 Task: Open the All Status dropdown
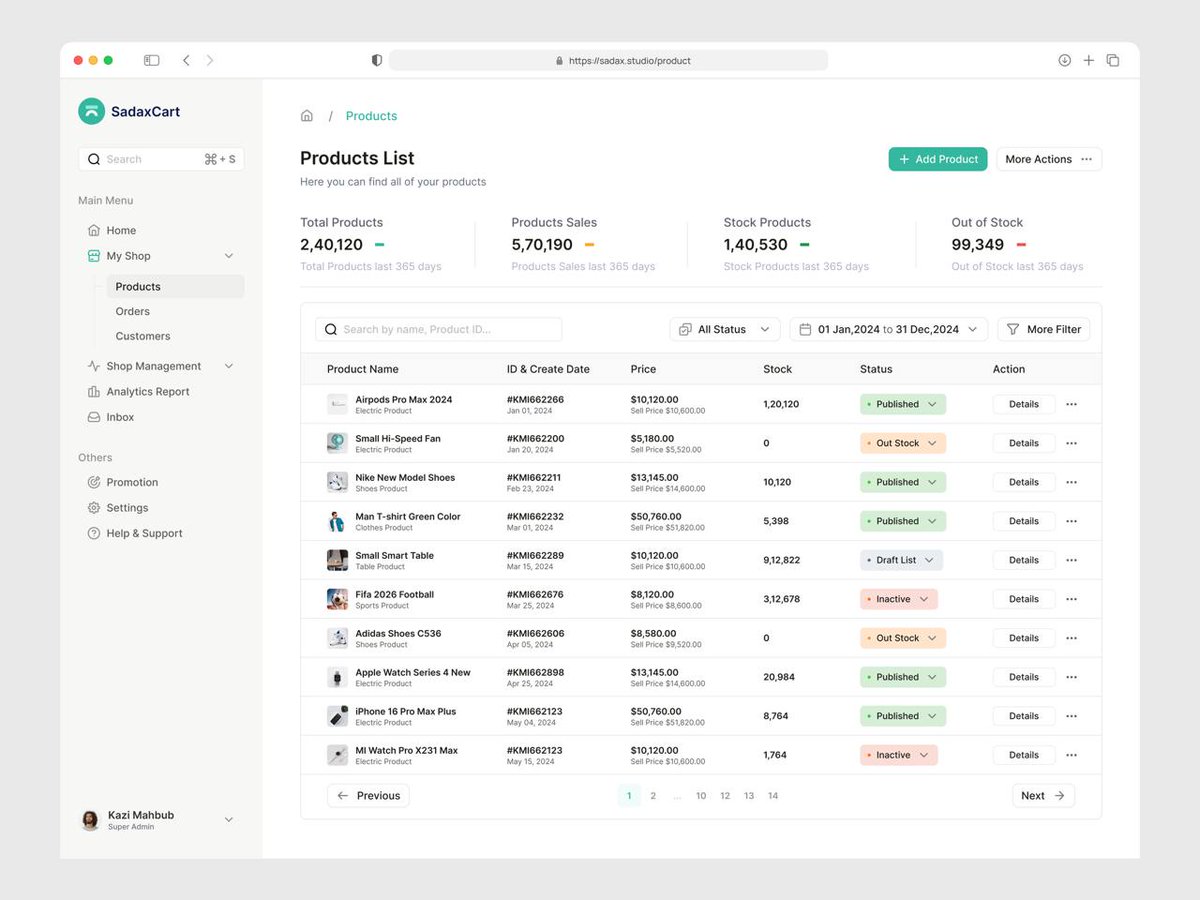click(x=724, y=329)
